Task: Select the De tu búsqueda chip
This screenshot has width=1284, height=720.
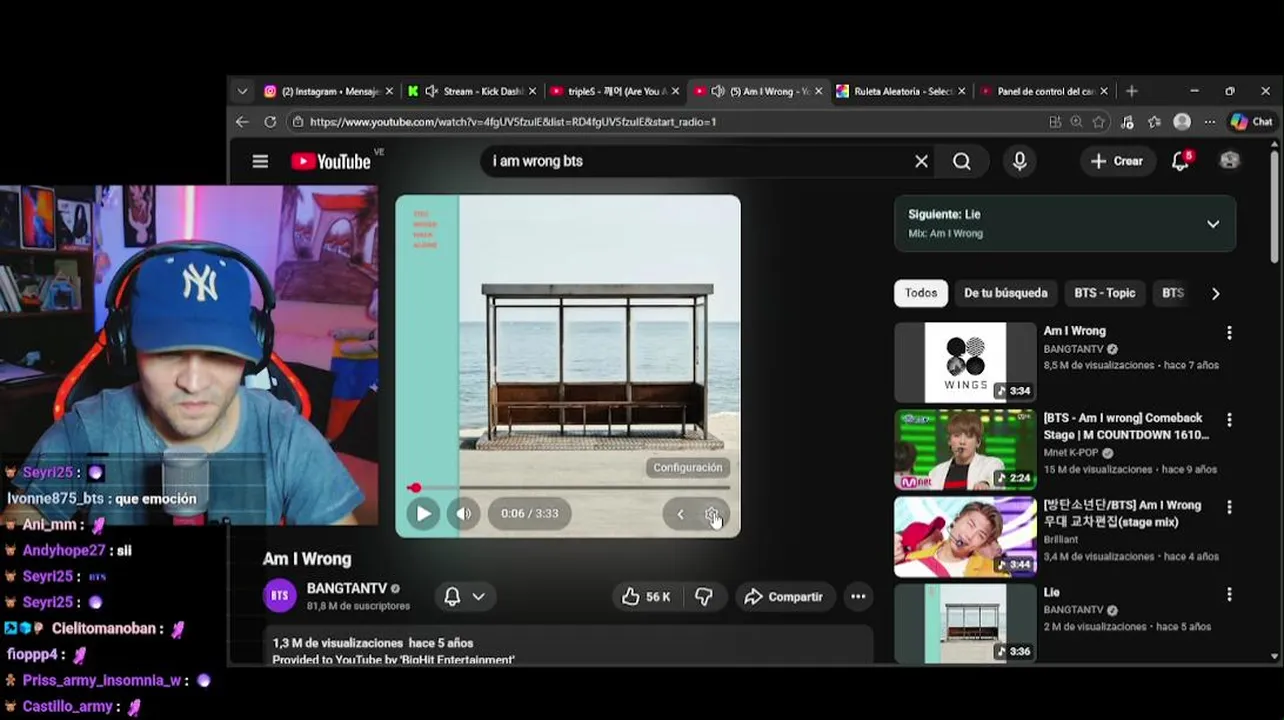Action: [x=1006, y=293]
